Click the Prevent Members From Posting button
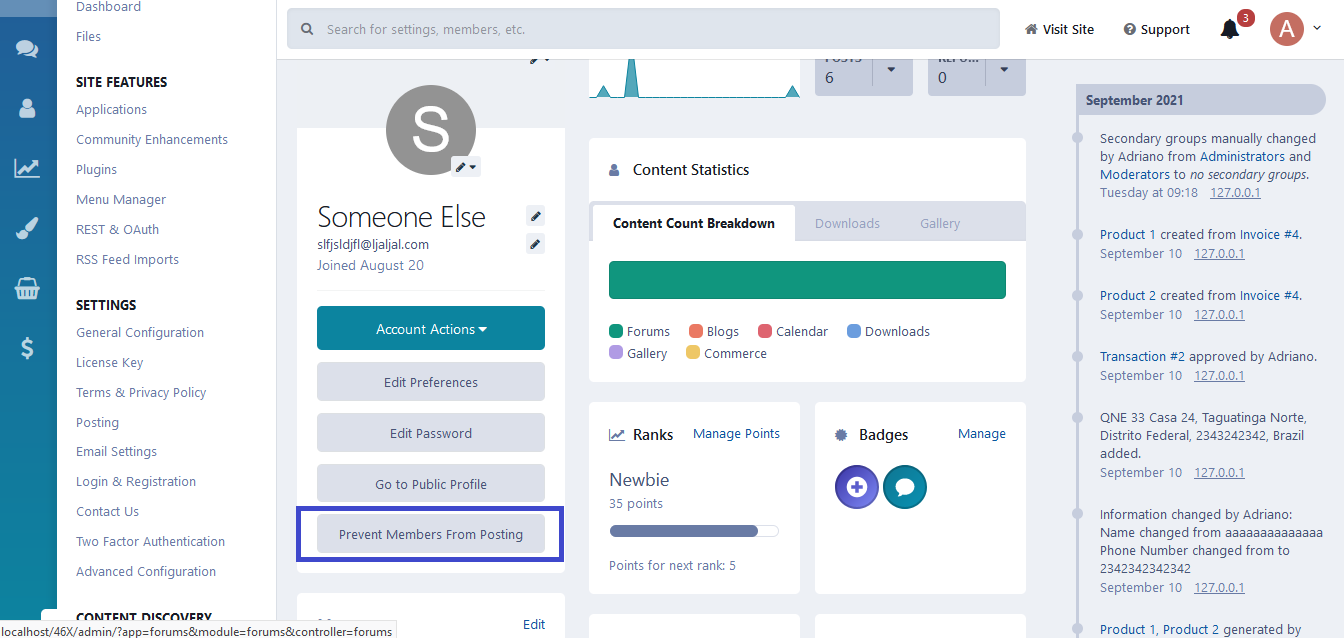 tap(431, 534)
